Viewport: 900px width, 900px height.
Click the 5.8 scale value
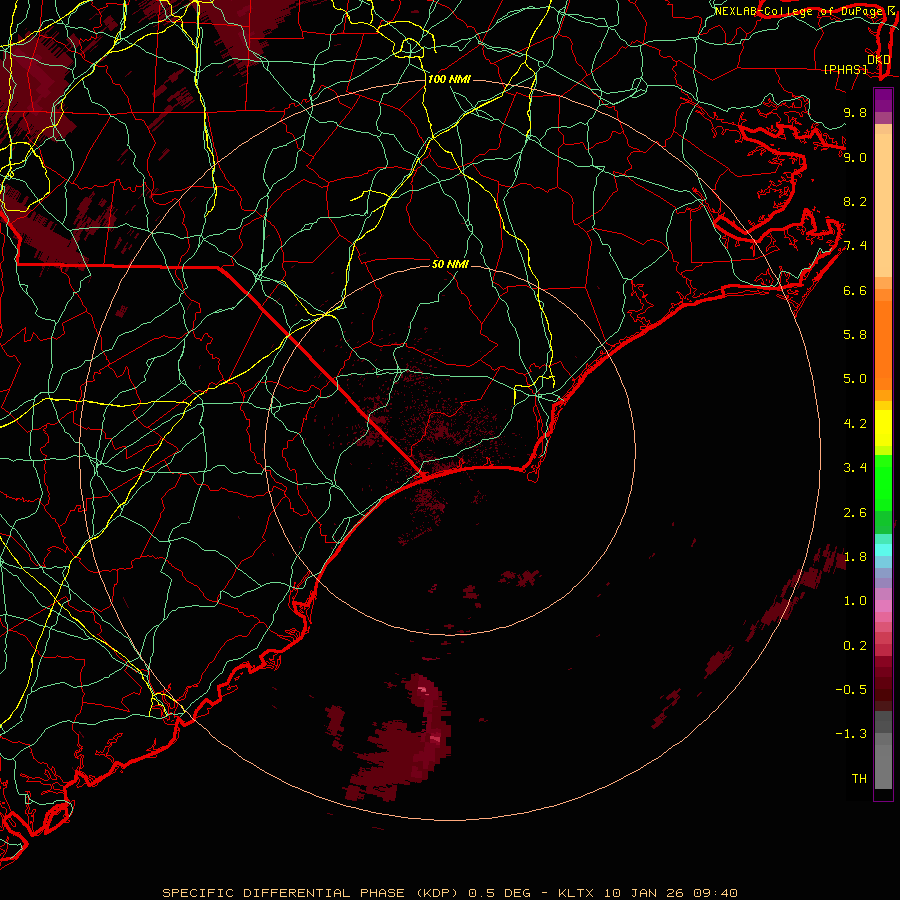855,335
